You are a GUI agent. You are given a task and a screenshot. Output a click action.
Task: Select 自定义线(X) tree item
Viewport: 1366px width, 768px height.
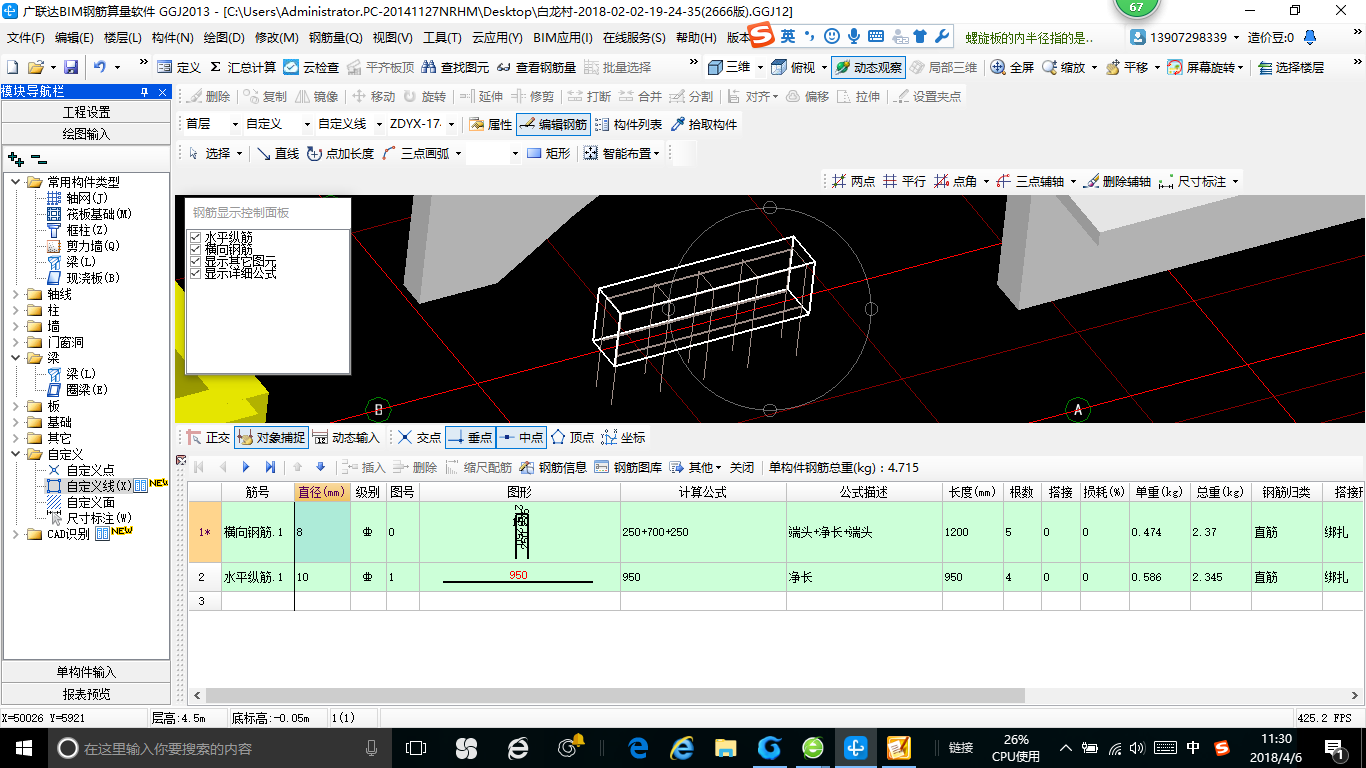click(99, 486)
